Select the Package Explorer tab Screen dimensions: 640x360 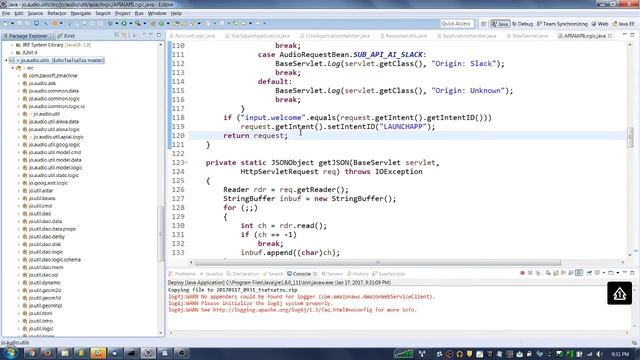28,36
